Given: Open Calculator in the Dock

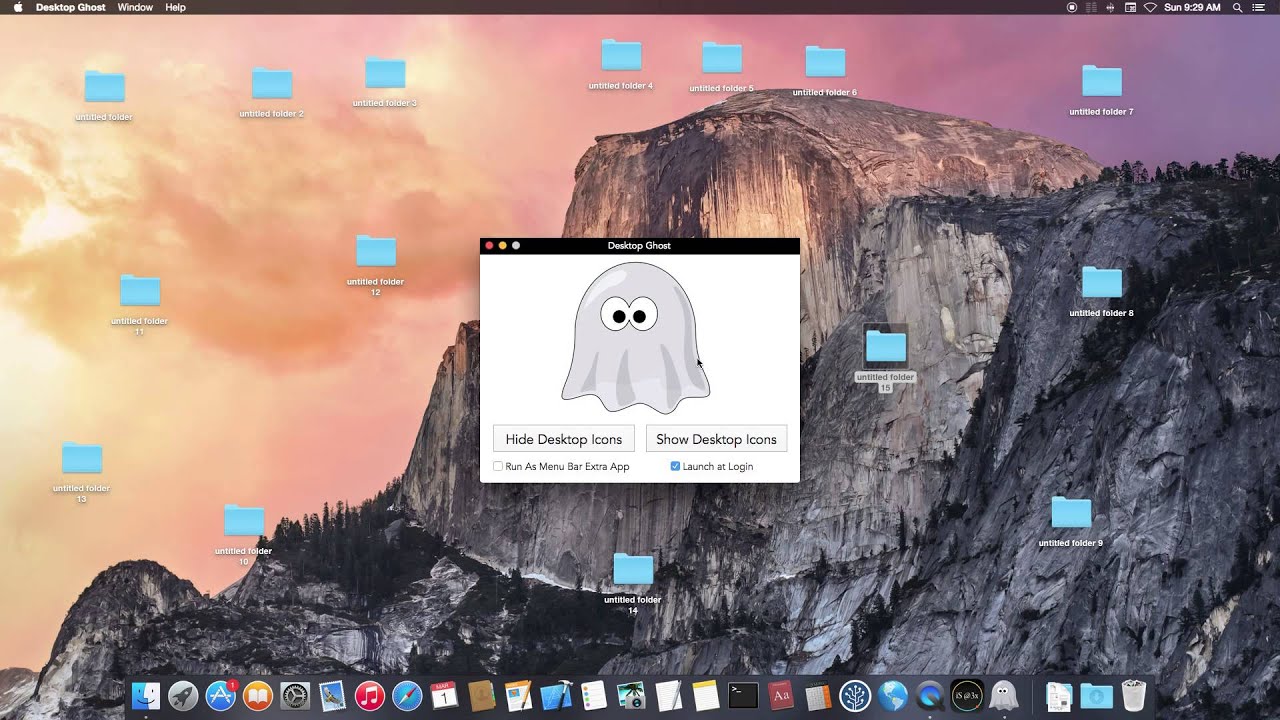Looking at the screenshot, I should point(818,696).
